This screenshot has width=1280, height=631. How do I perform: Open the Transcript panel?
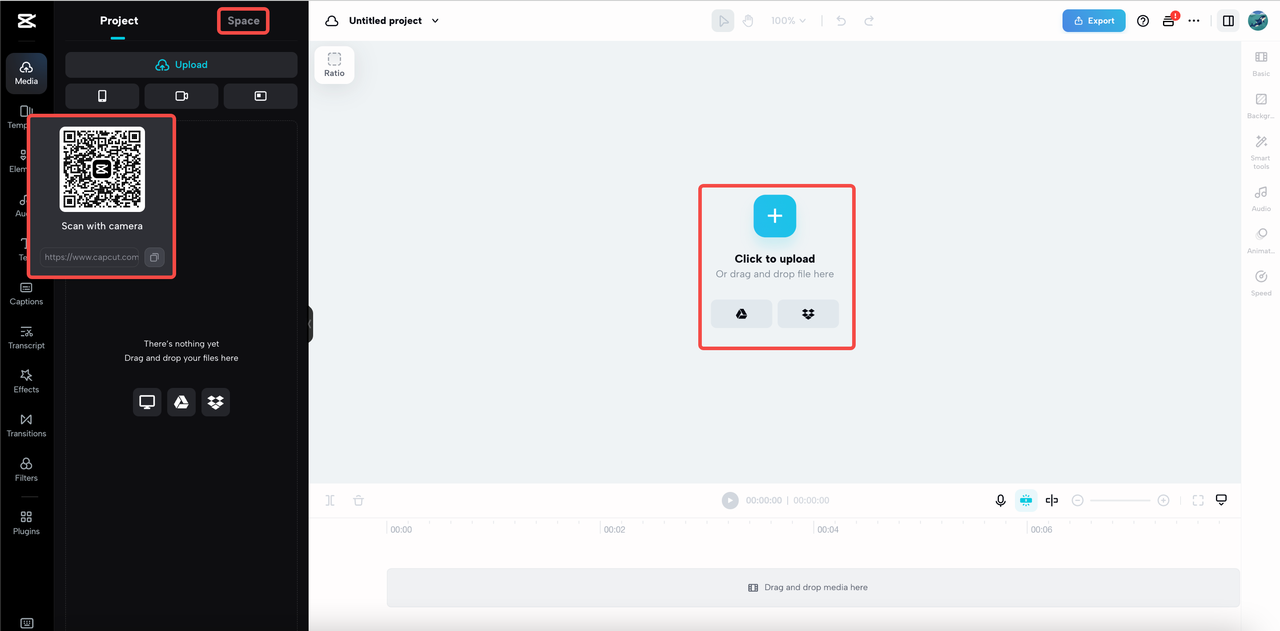26,337
